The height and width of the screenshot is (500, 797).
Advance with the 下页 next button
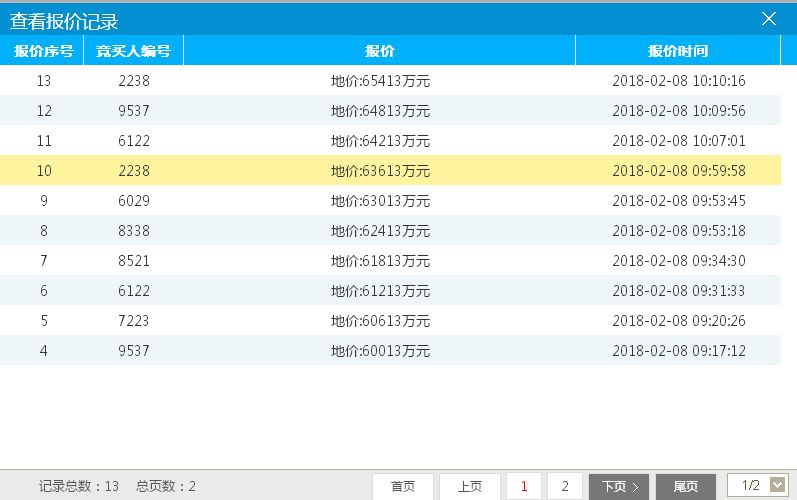click(619, 487)
